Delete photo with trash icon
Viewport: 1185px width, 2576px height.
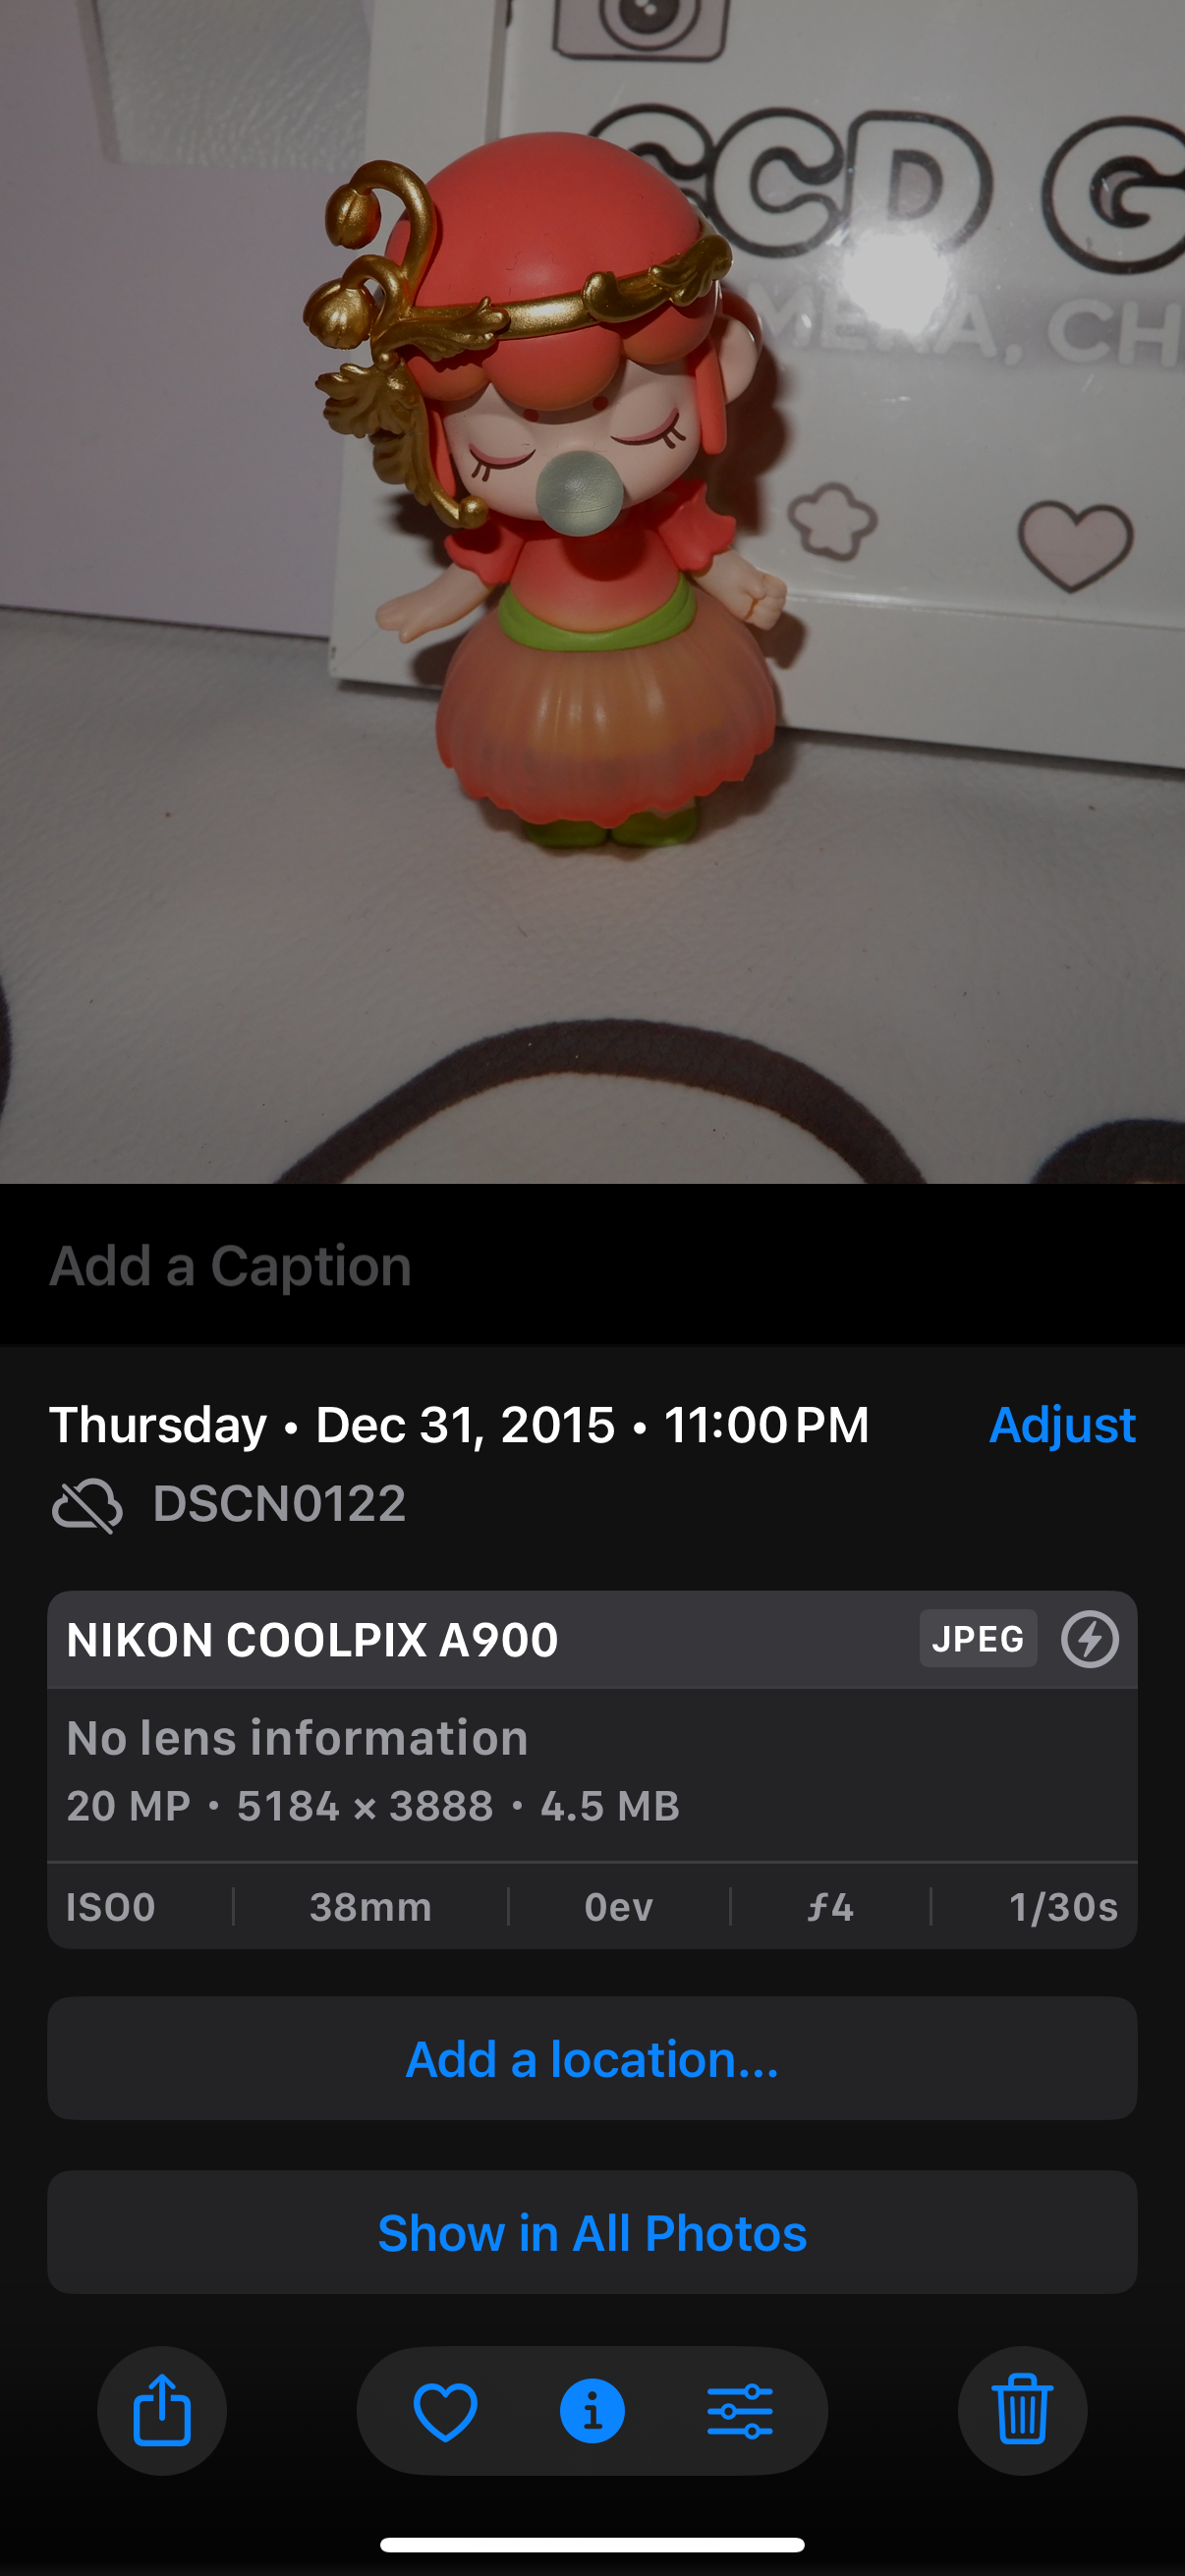pyautogui.click(x=1022, y=2410)
